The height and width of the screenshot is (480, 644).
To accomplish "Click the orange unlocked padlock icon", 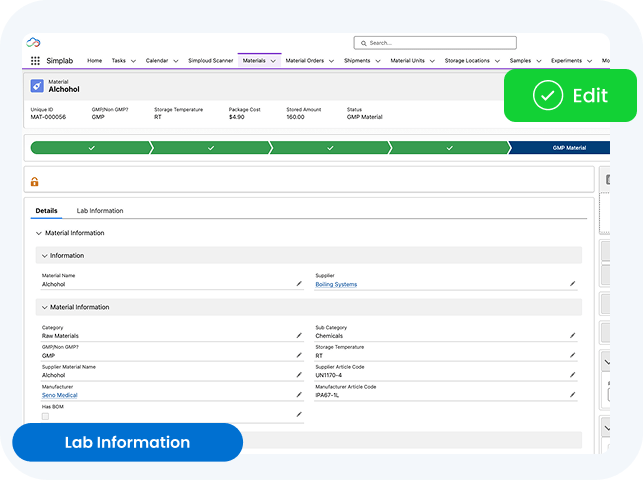I will [35, 182].
